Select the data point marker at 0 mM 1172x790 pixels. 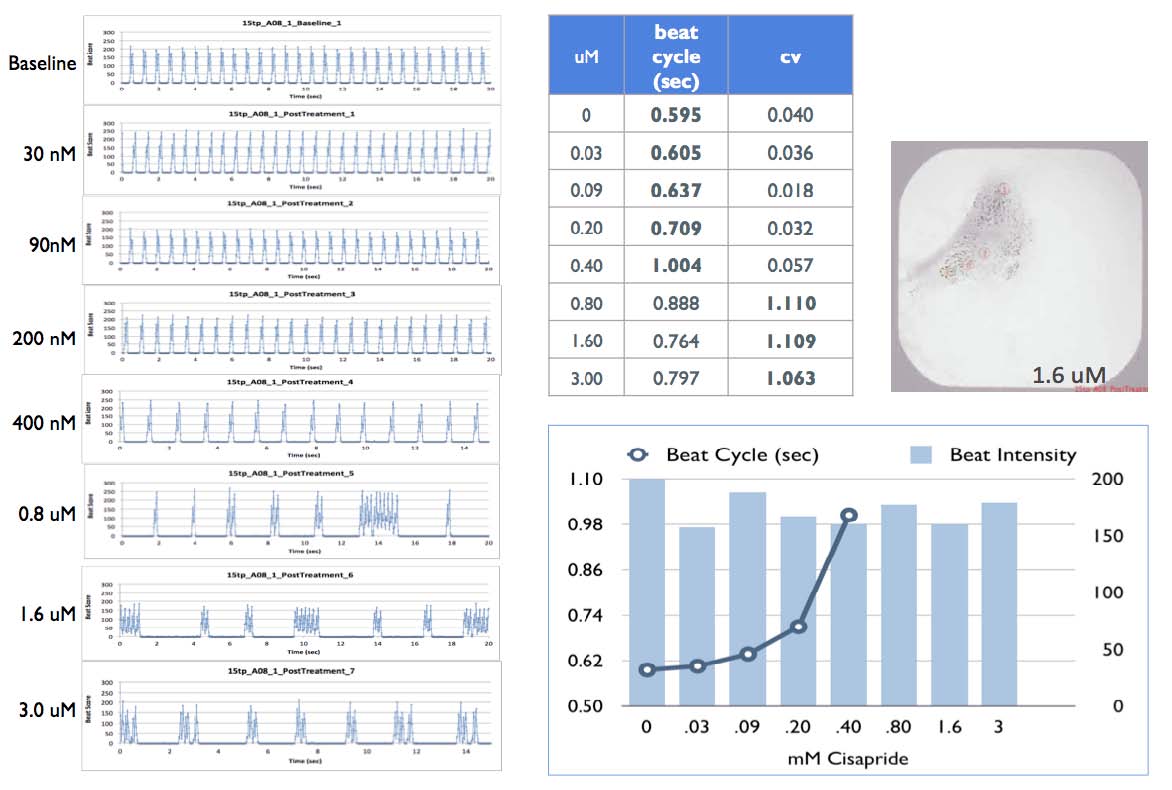(647, 668)
